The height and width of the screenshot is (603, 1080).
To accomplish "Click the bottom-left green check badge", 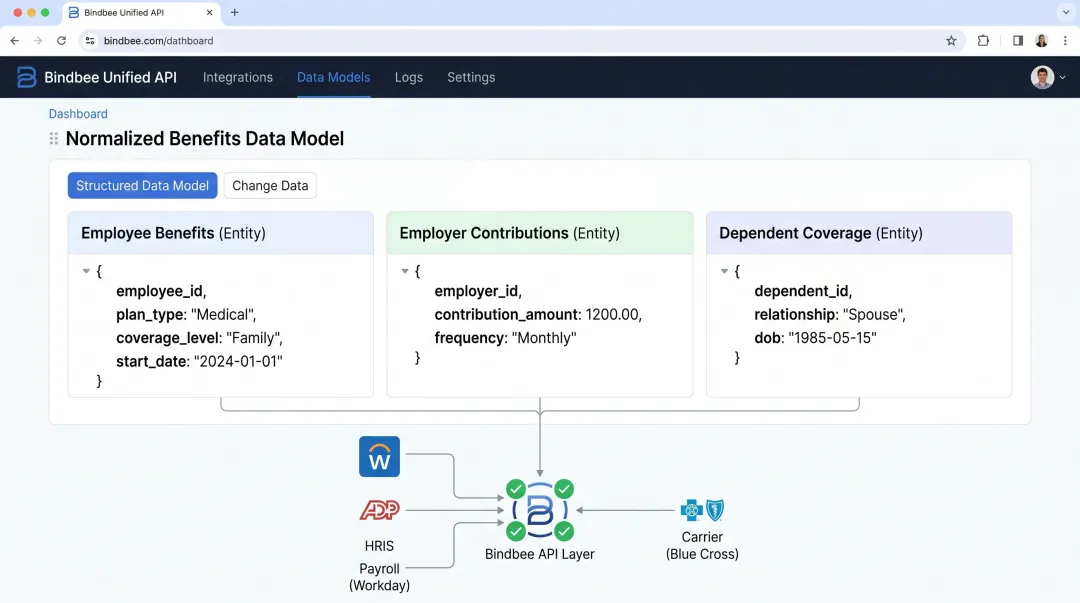I will coord(516,531).
